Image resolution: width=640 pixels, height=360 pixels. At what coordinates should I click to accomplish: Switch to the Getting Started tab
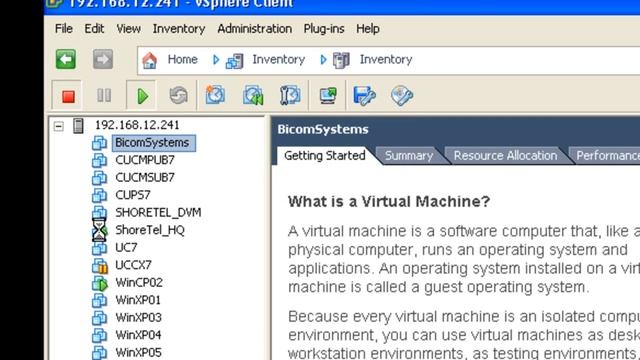pyautogui.click(x=324, y=156)
